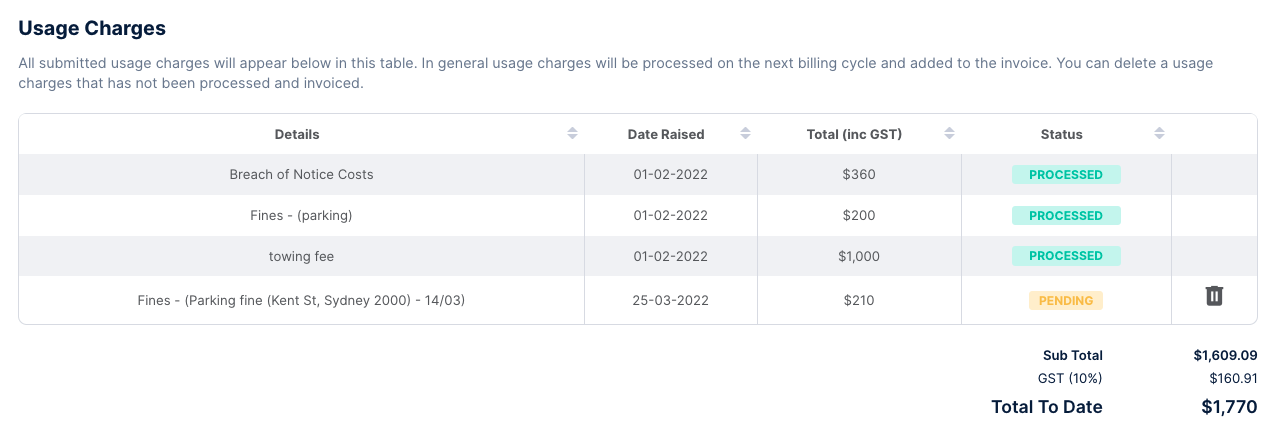This screenshot has width=1282, height=444.
Task: Click PROCESSED badge for Fines - (parking)
Action: point(1066,216)
